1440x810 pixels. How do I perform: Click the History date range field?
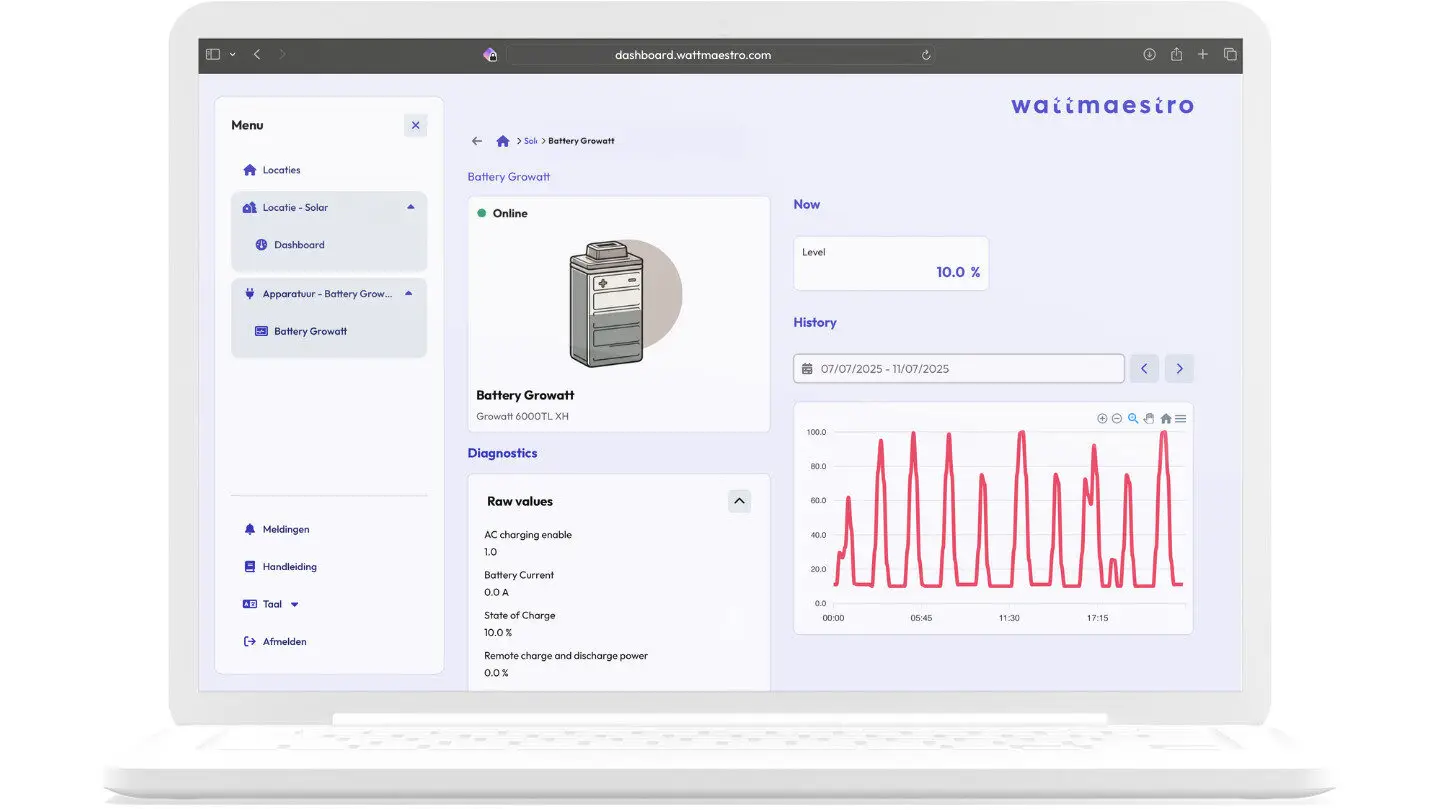958,369
